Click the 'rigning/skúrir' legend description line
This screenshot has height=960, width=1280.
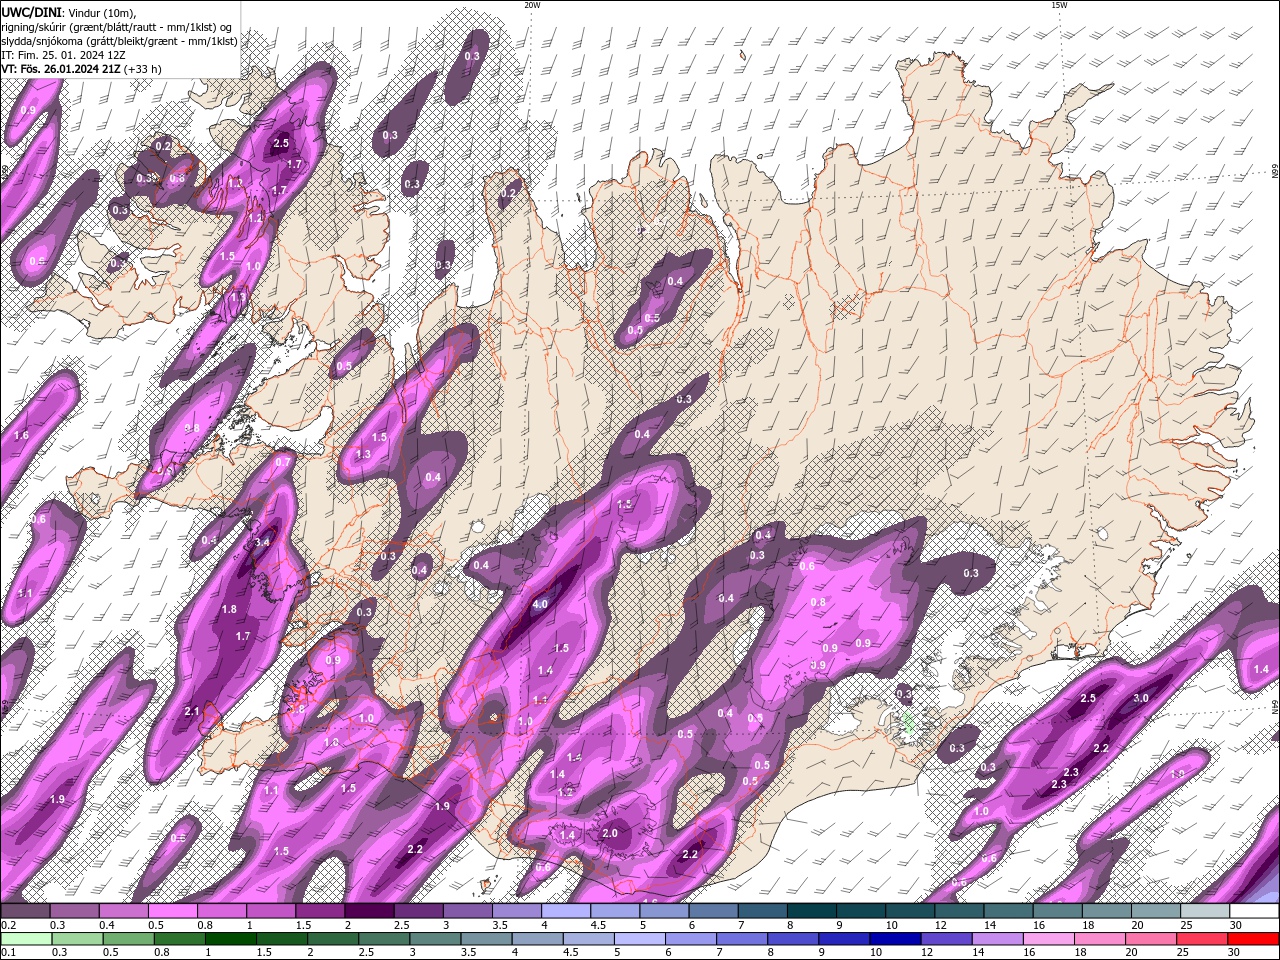(x=117, y=26)
